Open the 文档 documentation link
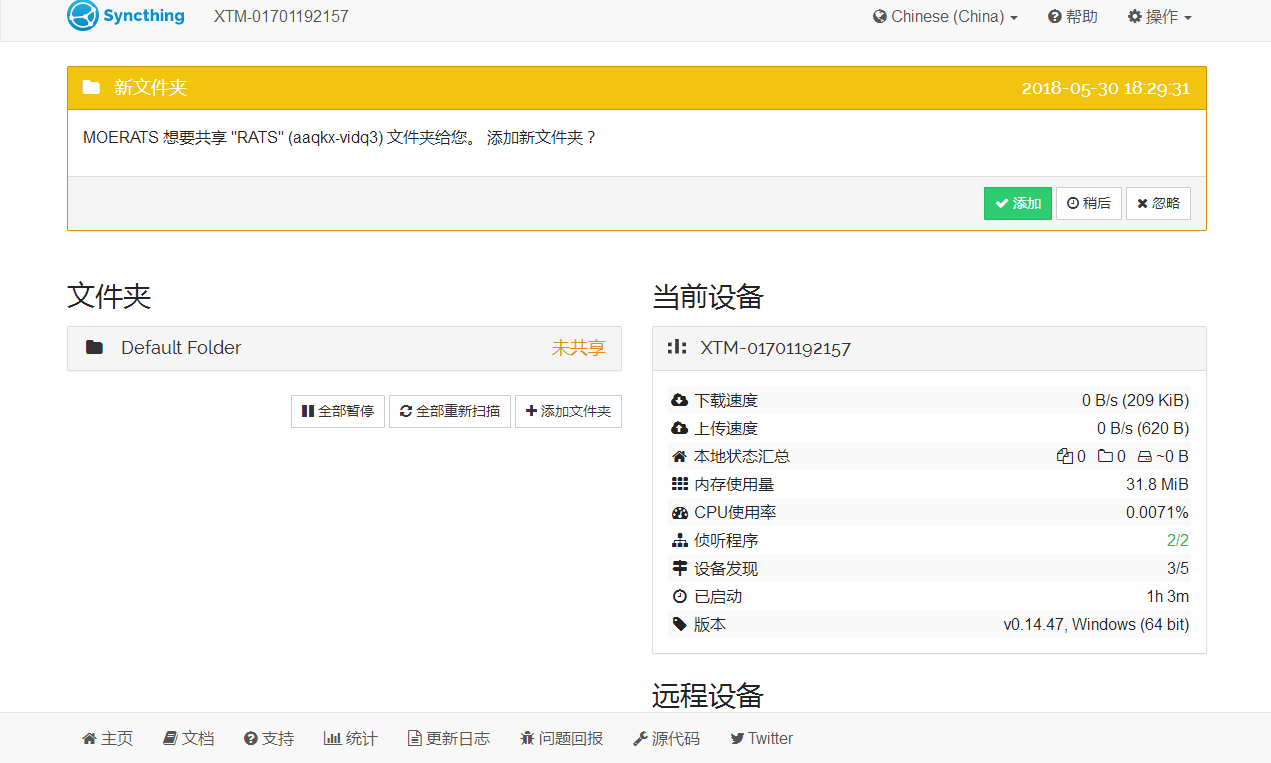The image size is (1271, 763). pos(189,738)
